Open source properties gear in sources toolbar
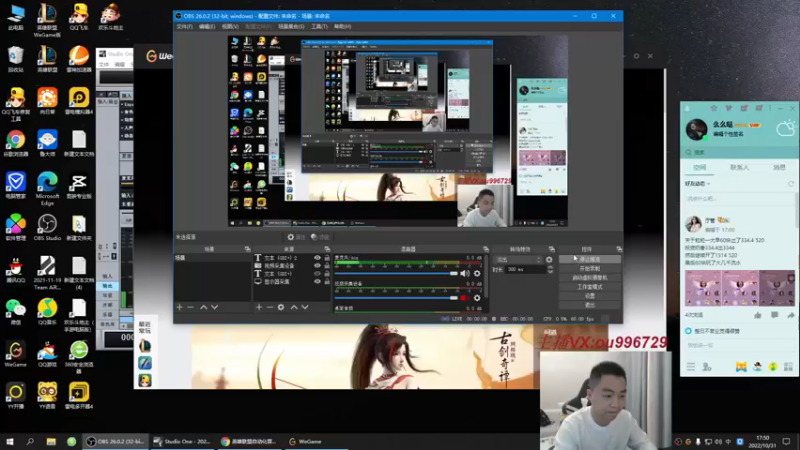This screenshot has width=800, height=450. pos(281,307)
